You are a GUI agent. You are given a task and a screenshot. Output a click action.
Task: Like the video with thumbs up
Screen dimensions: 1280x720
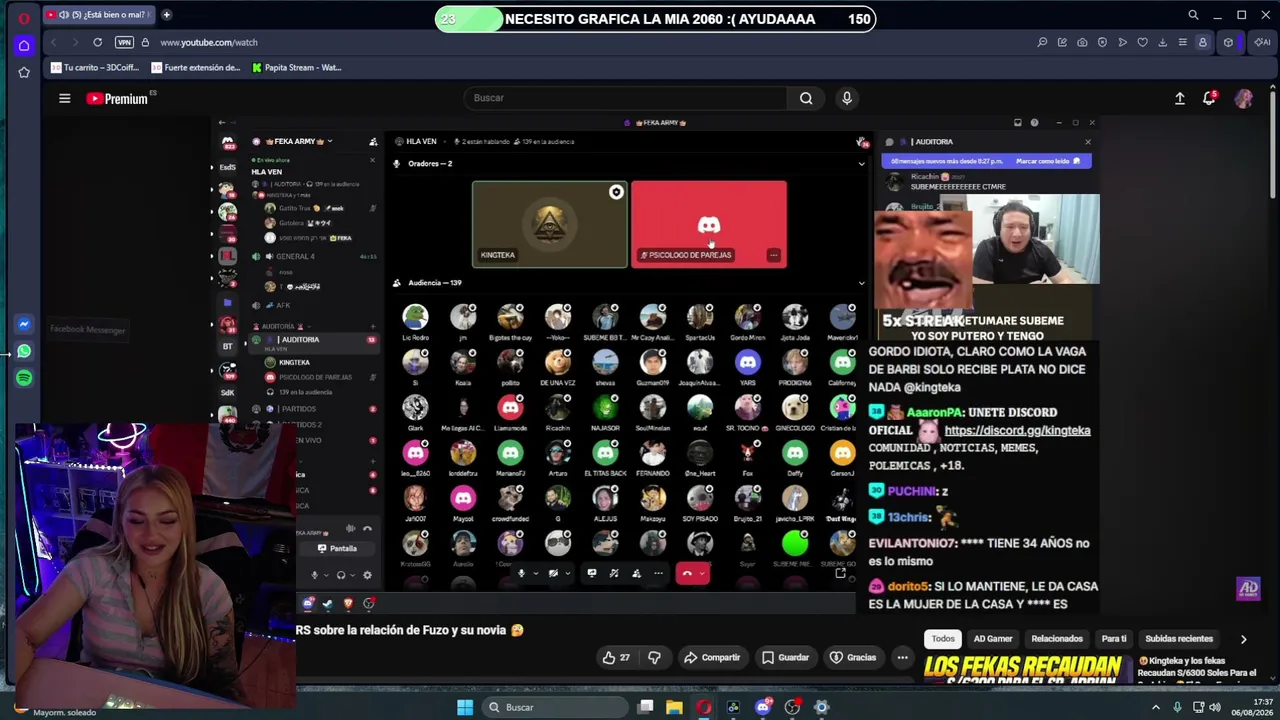click(x=616, y=657)
